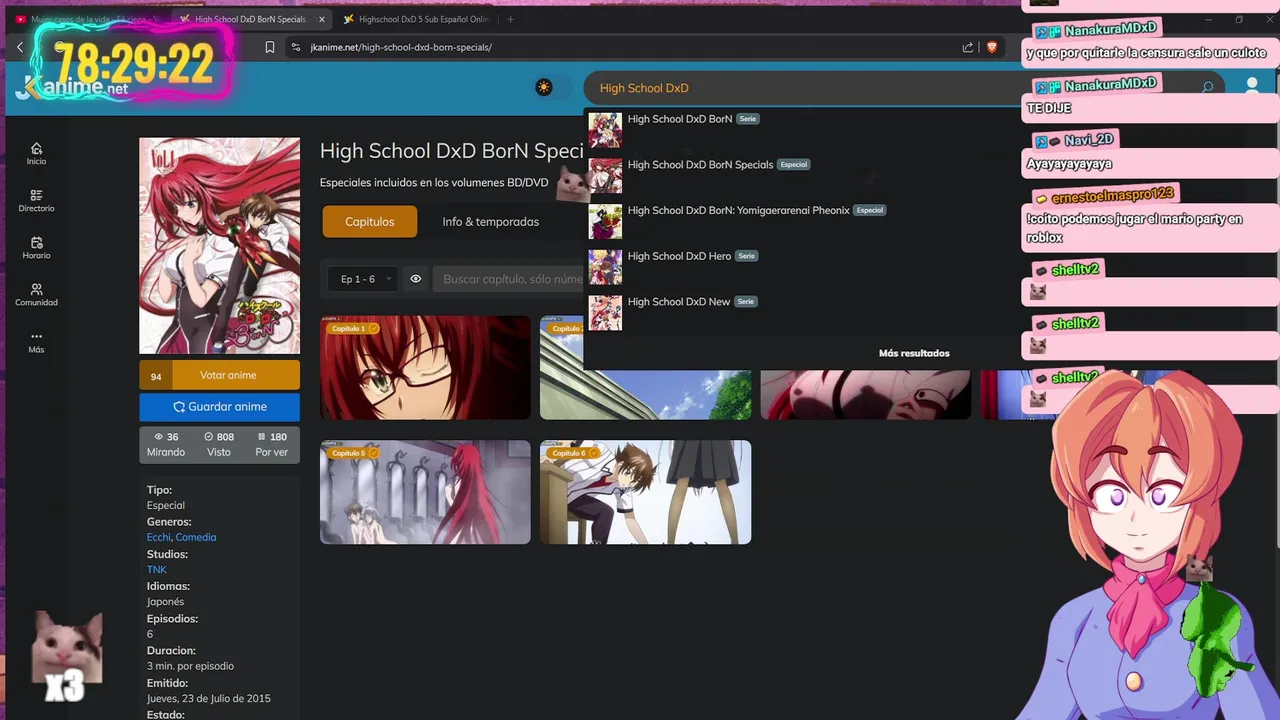Viewport: 1280px width, 720px height.
Task: Open the Más menu in the sidebar
Action: pos(36,342)
